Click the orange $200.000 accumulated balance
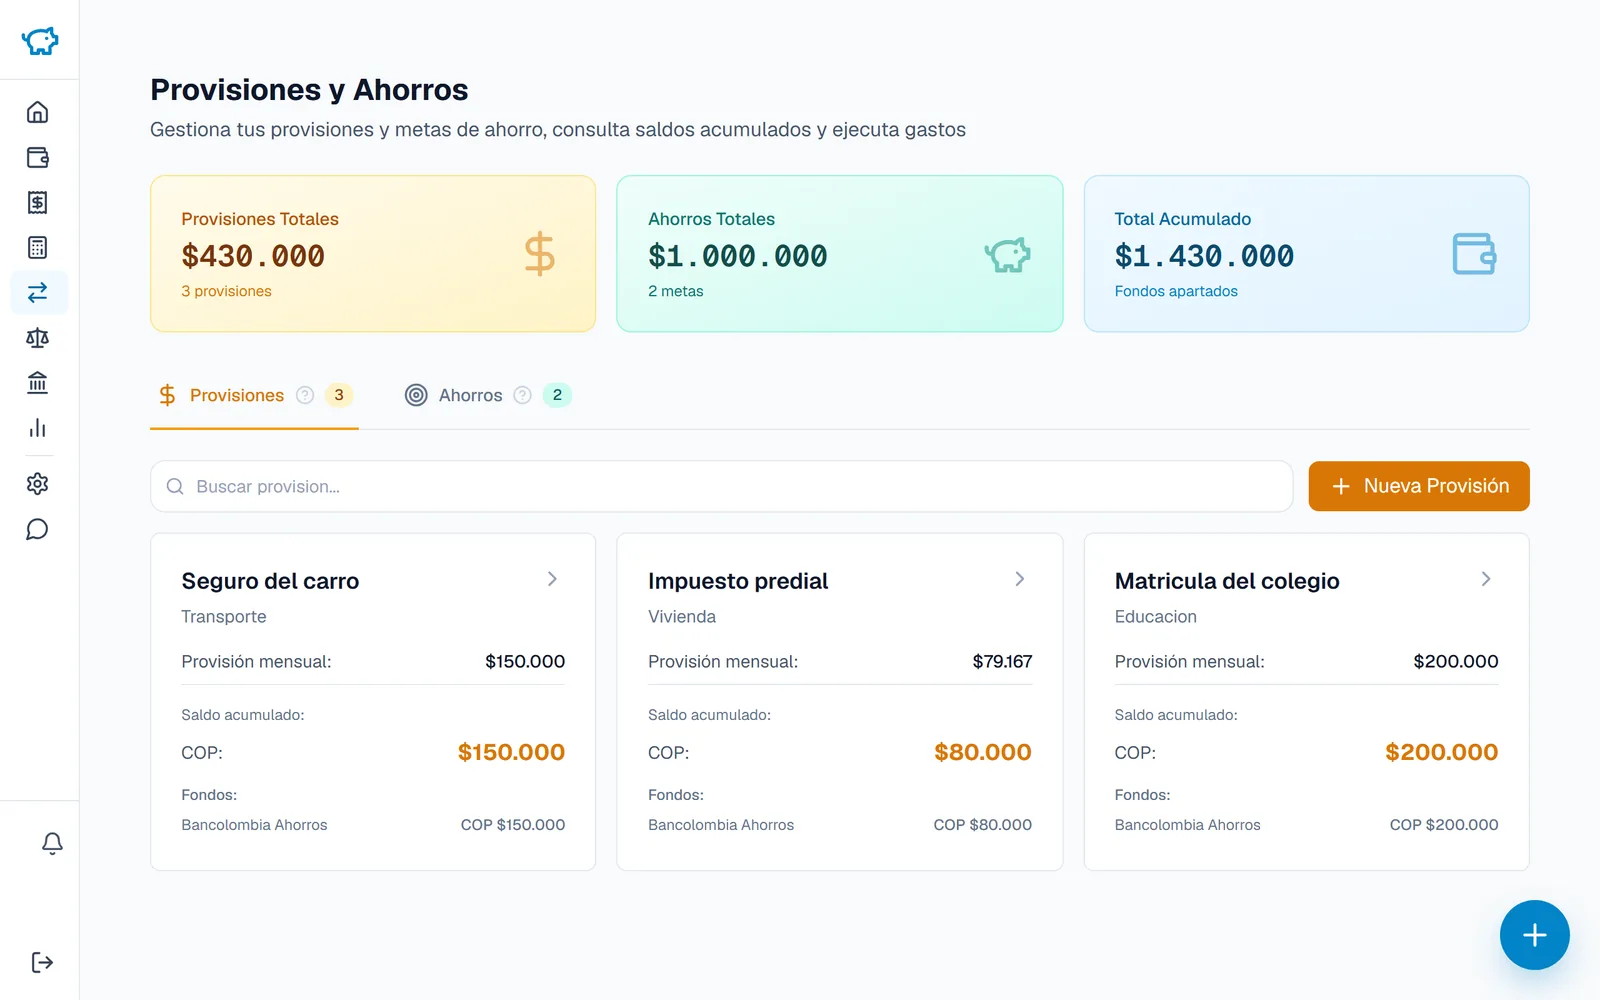This screenshot has height=1000, width=1600. 1441,752
